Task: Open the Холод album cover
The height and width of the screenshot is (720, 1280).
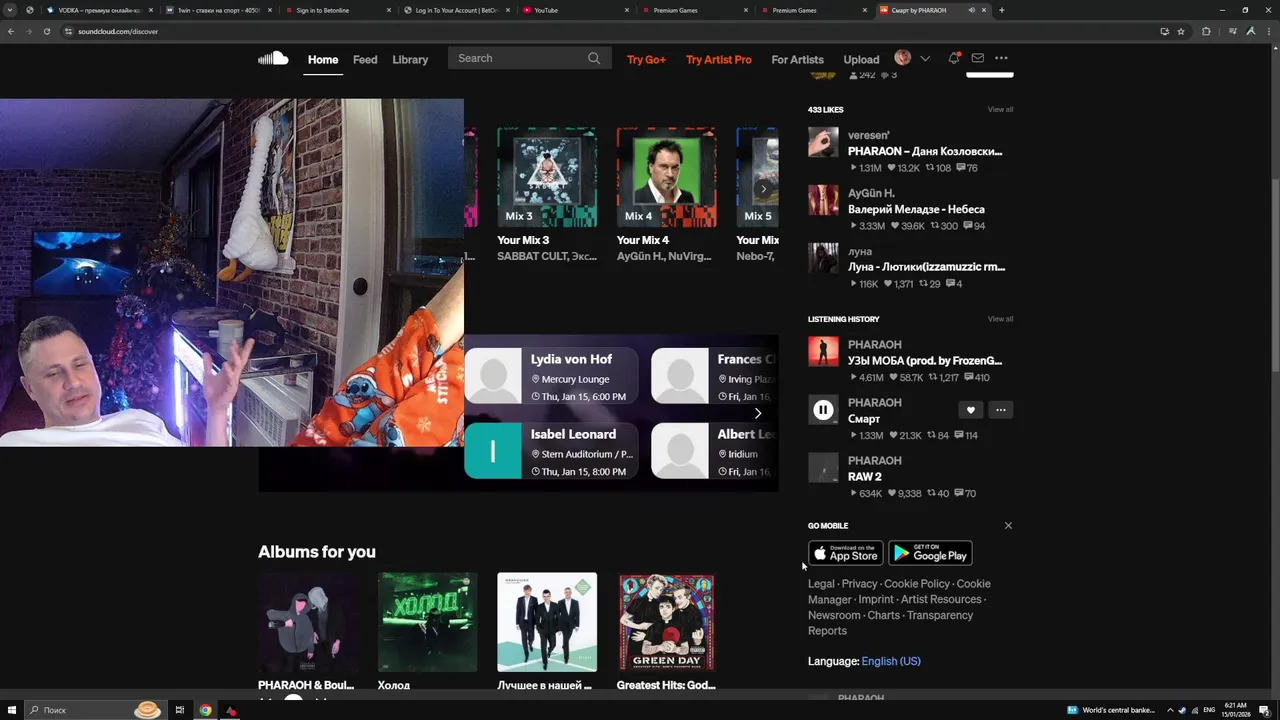Action: point(427,622)
